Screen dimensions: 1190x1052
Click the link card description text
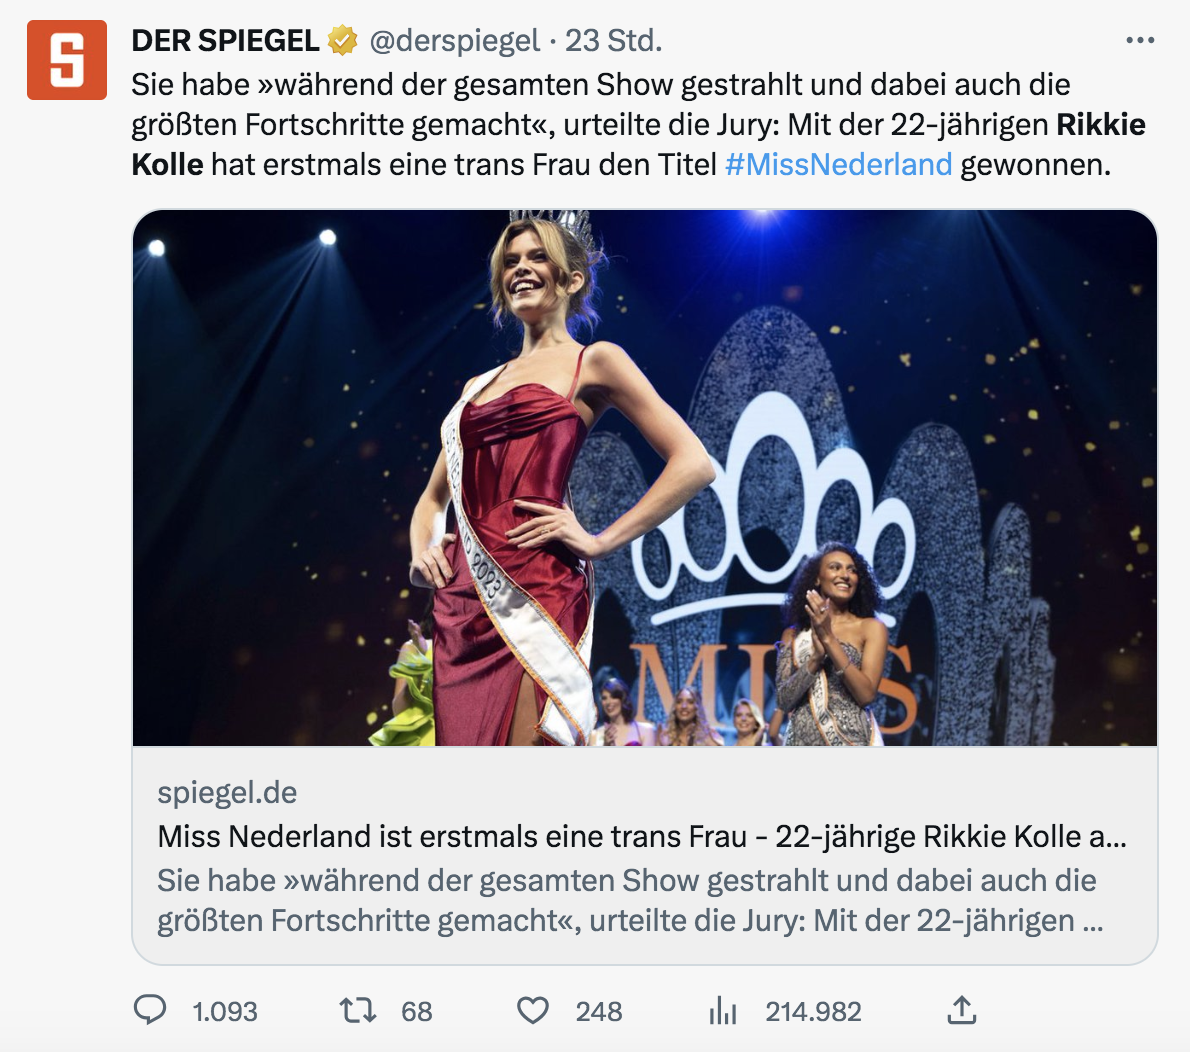click(x=629, y=900)
